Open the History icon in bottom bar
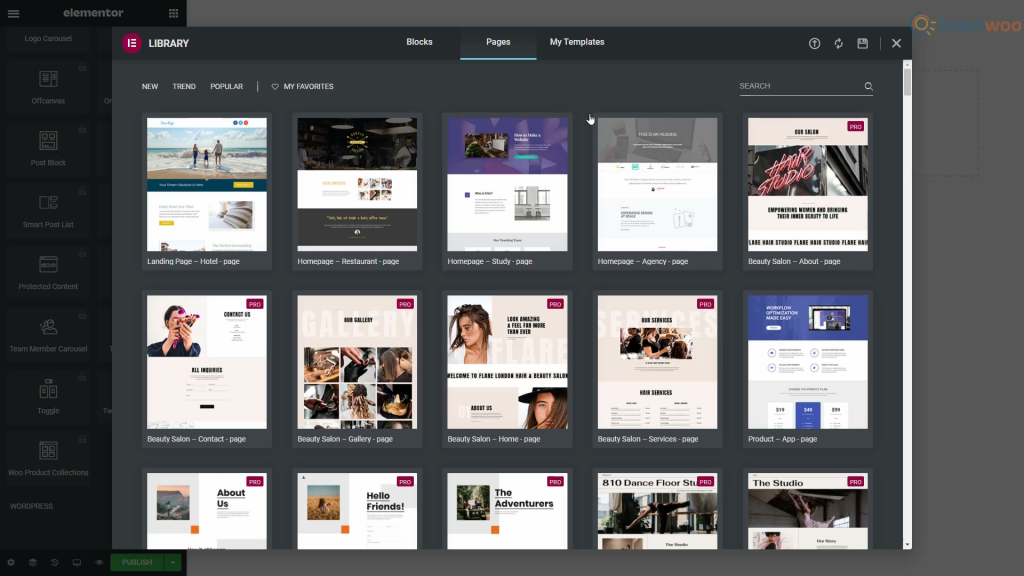This screenshot has width=1024, height=576. (55, 562)
